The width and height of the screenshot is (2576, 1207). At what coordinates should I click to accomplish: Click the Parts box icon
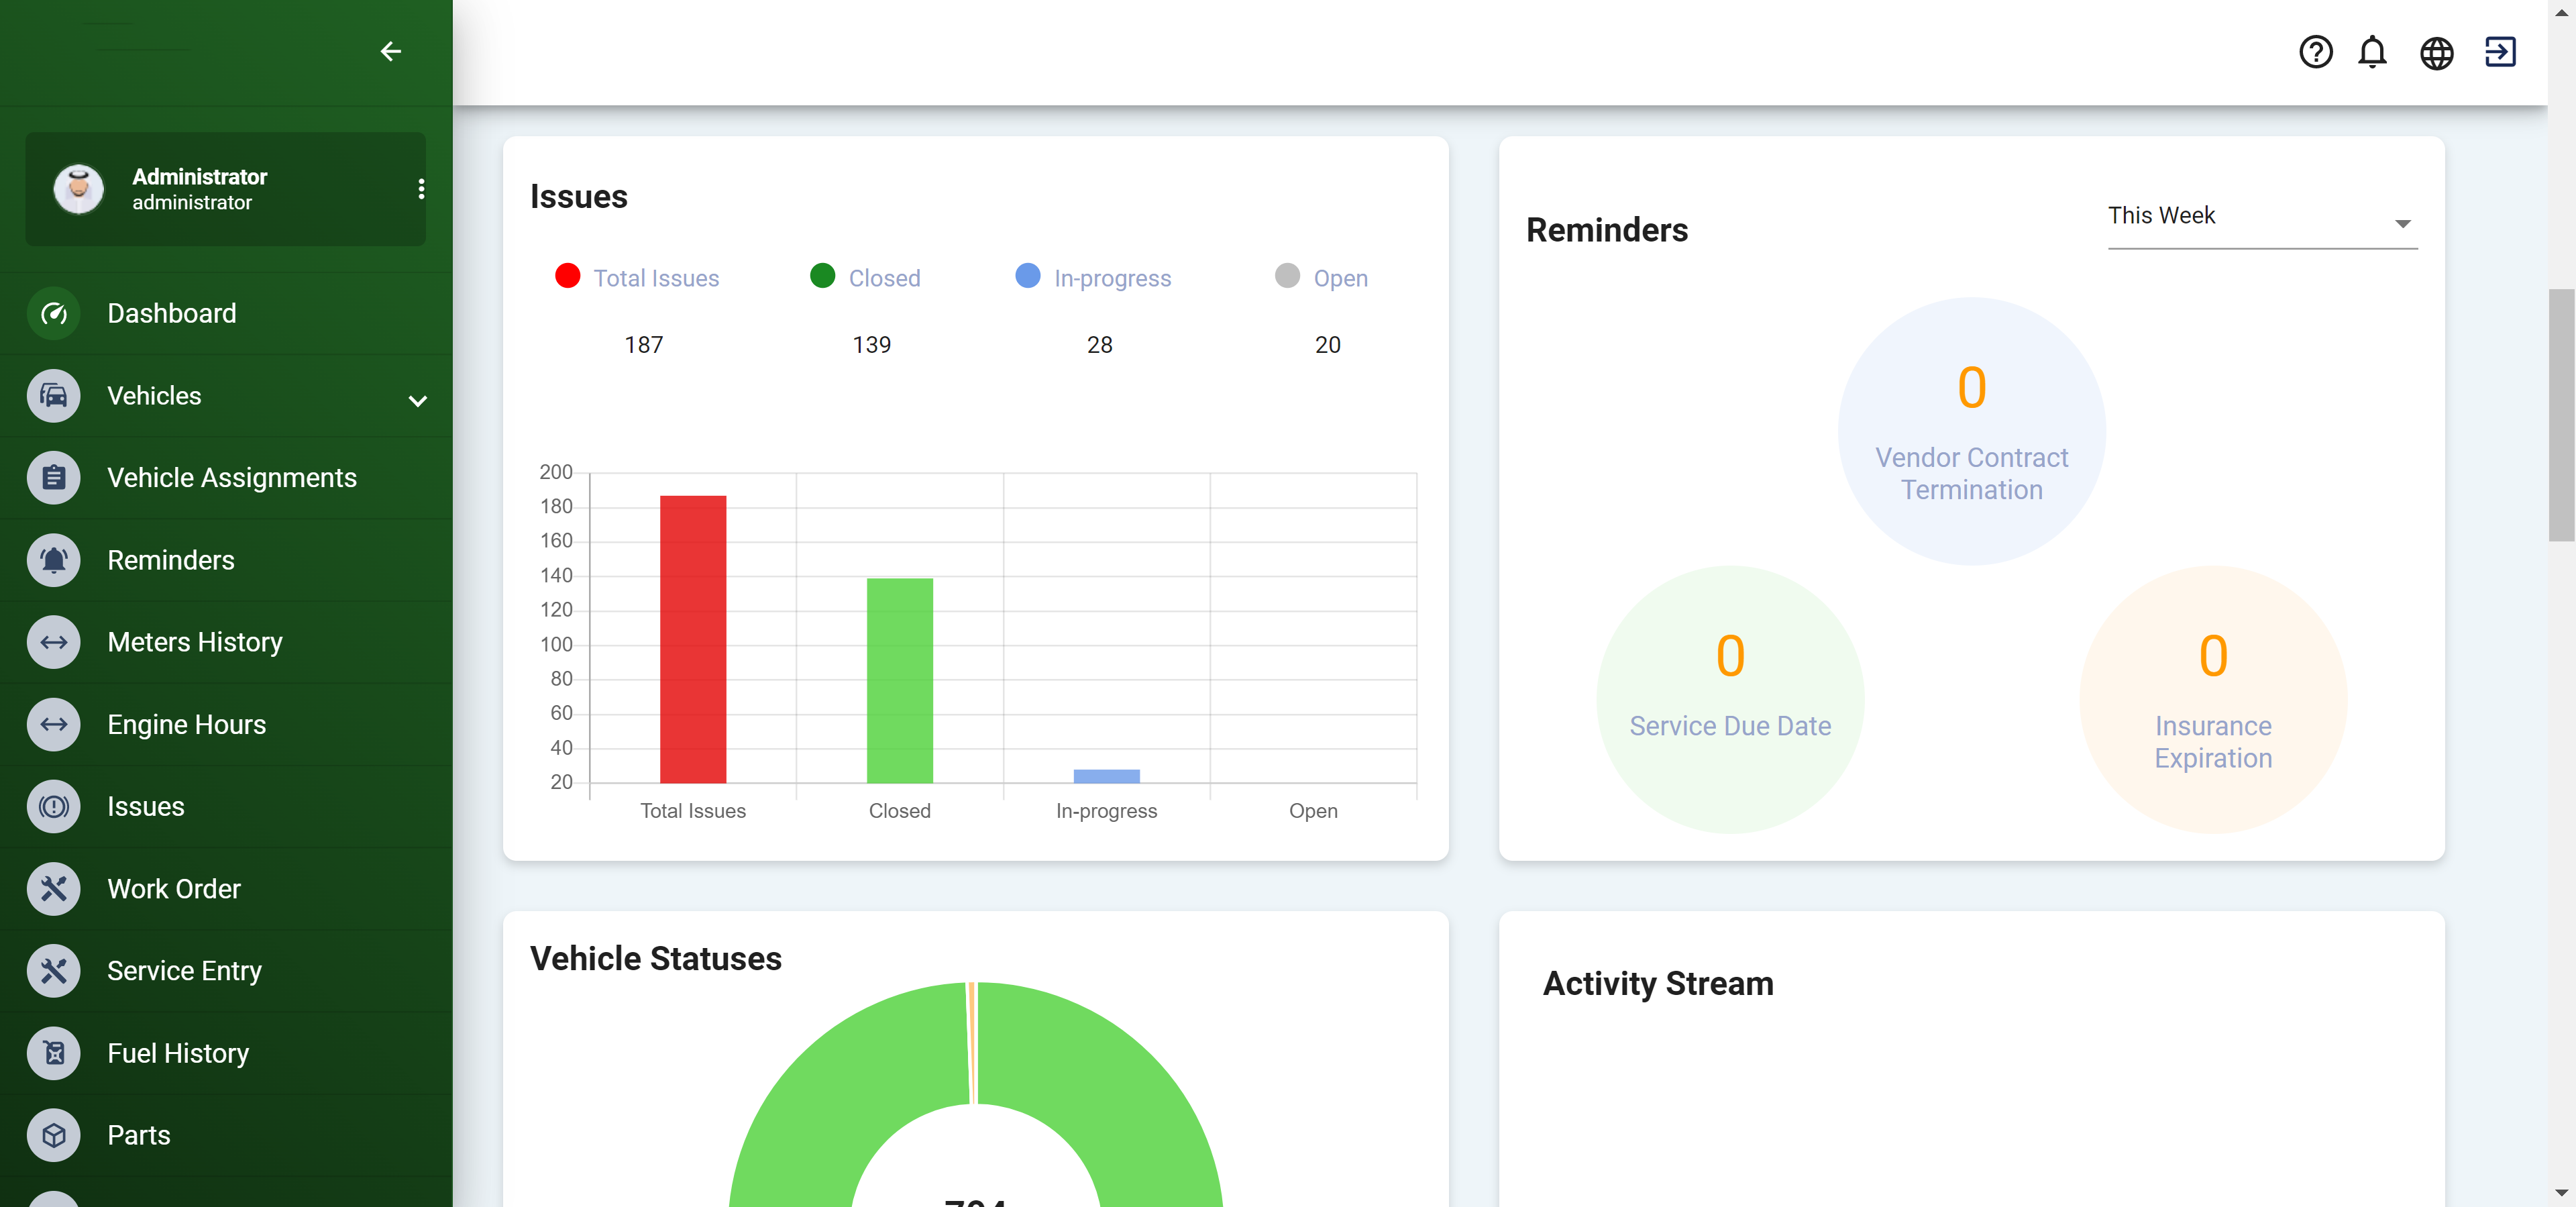tap(54, 1136)
